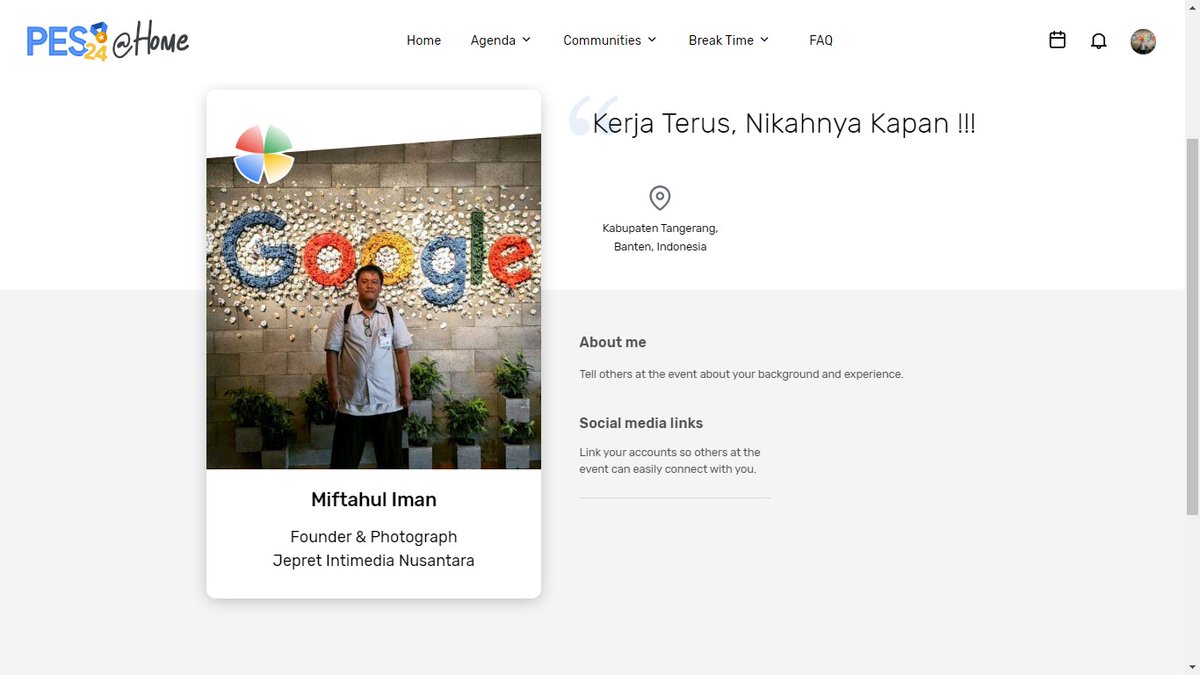
Task: Go to Home page
Action: pyautogui.click(x=424, y=40)
